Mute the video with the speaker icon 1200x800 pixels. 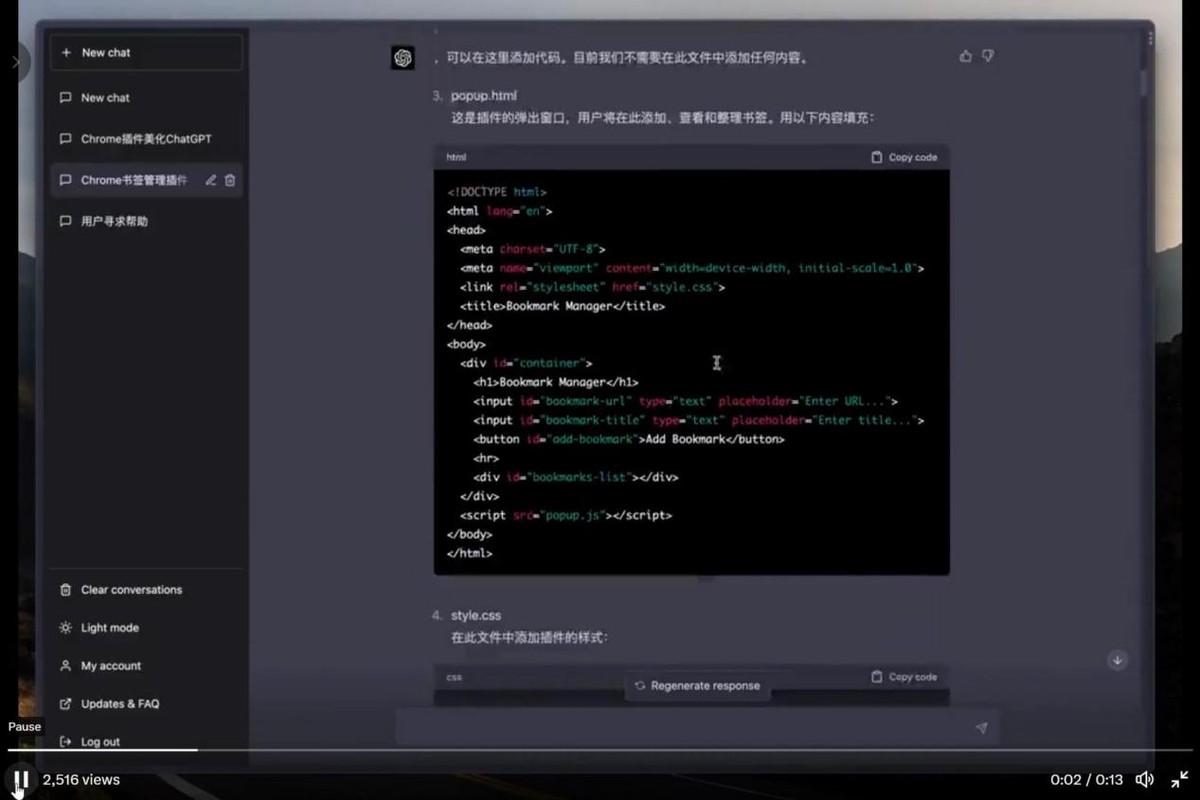click(x=1145, y=779)
